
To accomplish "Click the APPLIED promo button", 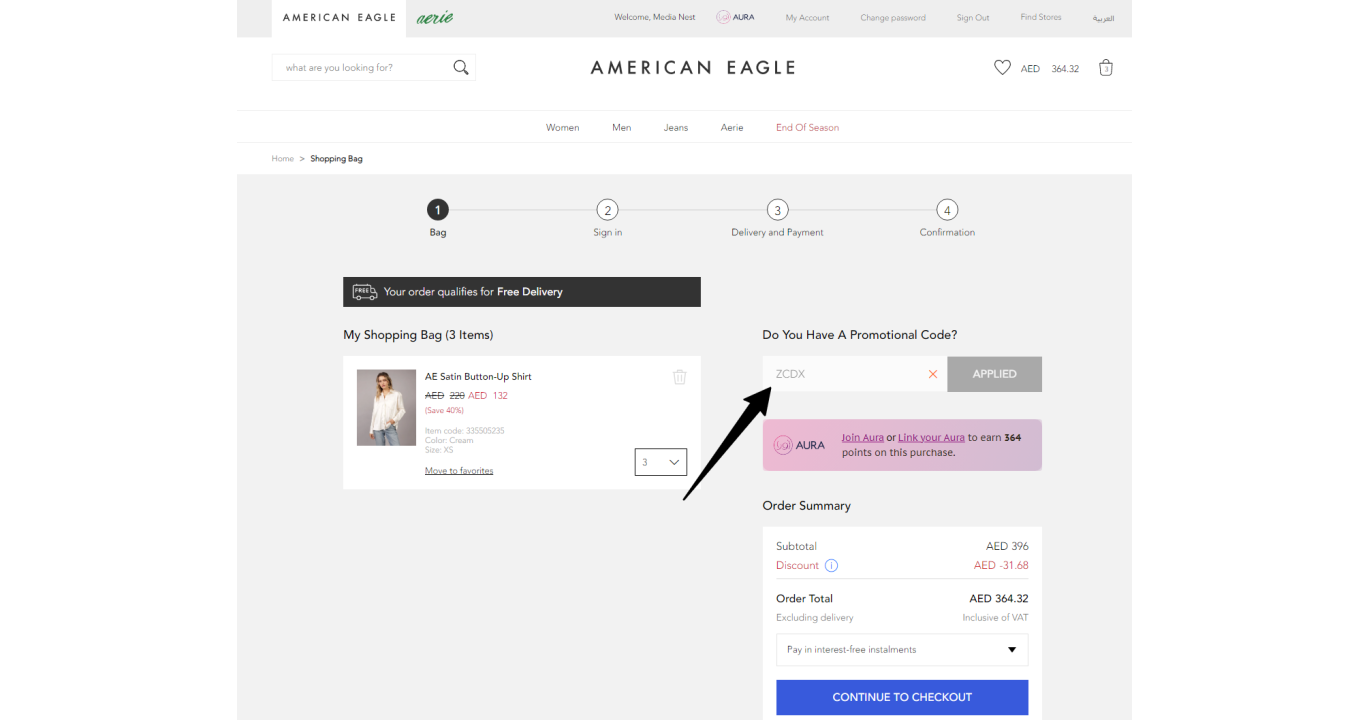I will point(994,374).
